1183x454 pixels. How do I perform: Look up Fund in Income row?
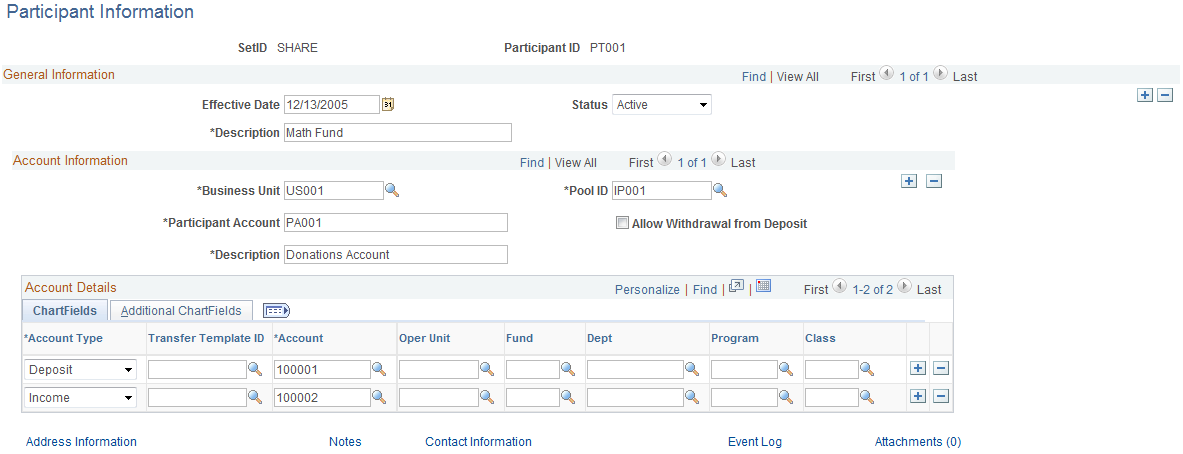tap(567, 398)
